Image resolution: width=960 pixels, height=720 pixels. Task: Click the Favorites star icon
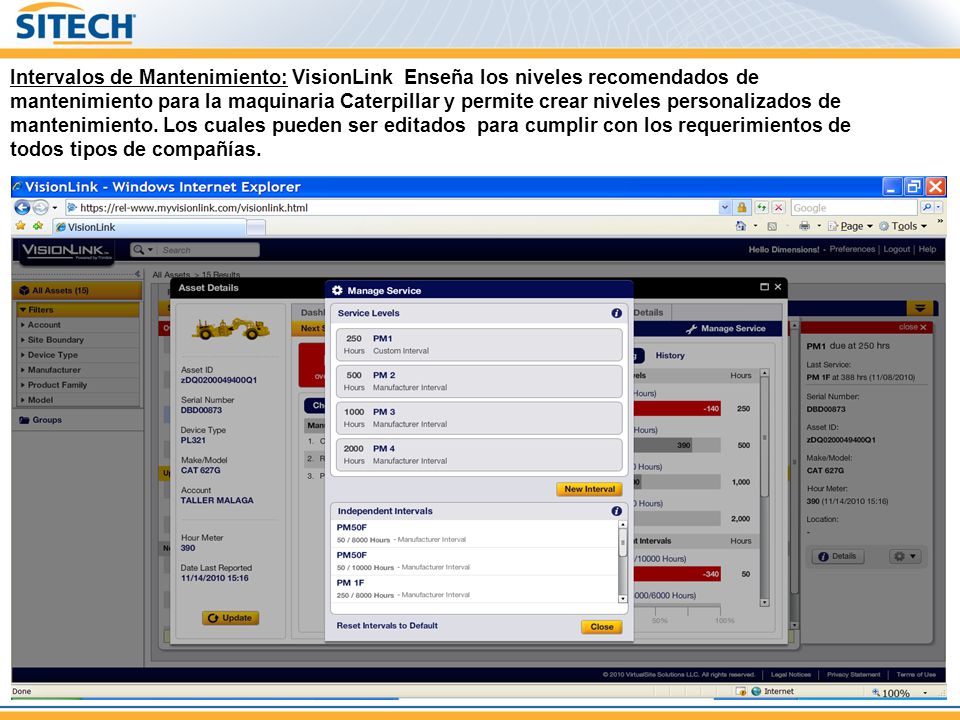(x=21, y=226)
